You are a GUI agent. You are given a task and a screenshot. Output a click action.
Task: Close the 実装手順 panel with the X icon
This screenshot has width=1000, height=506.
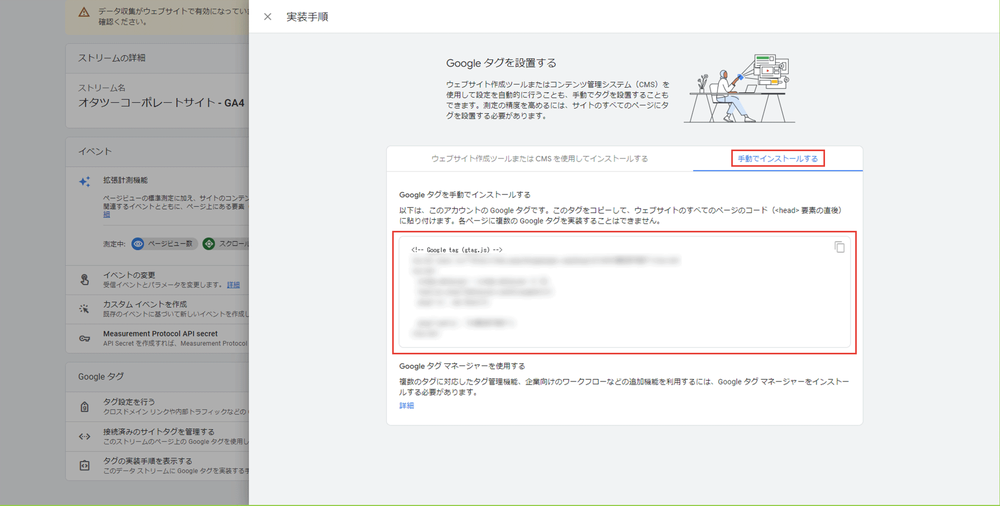268,17
